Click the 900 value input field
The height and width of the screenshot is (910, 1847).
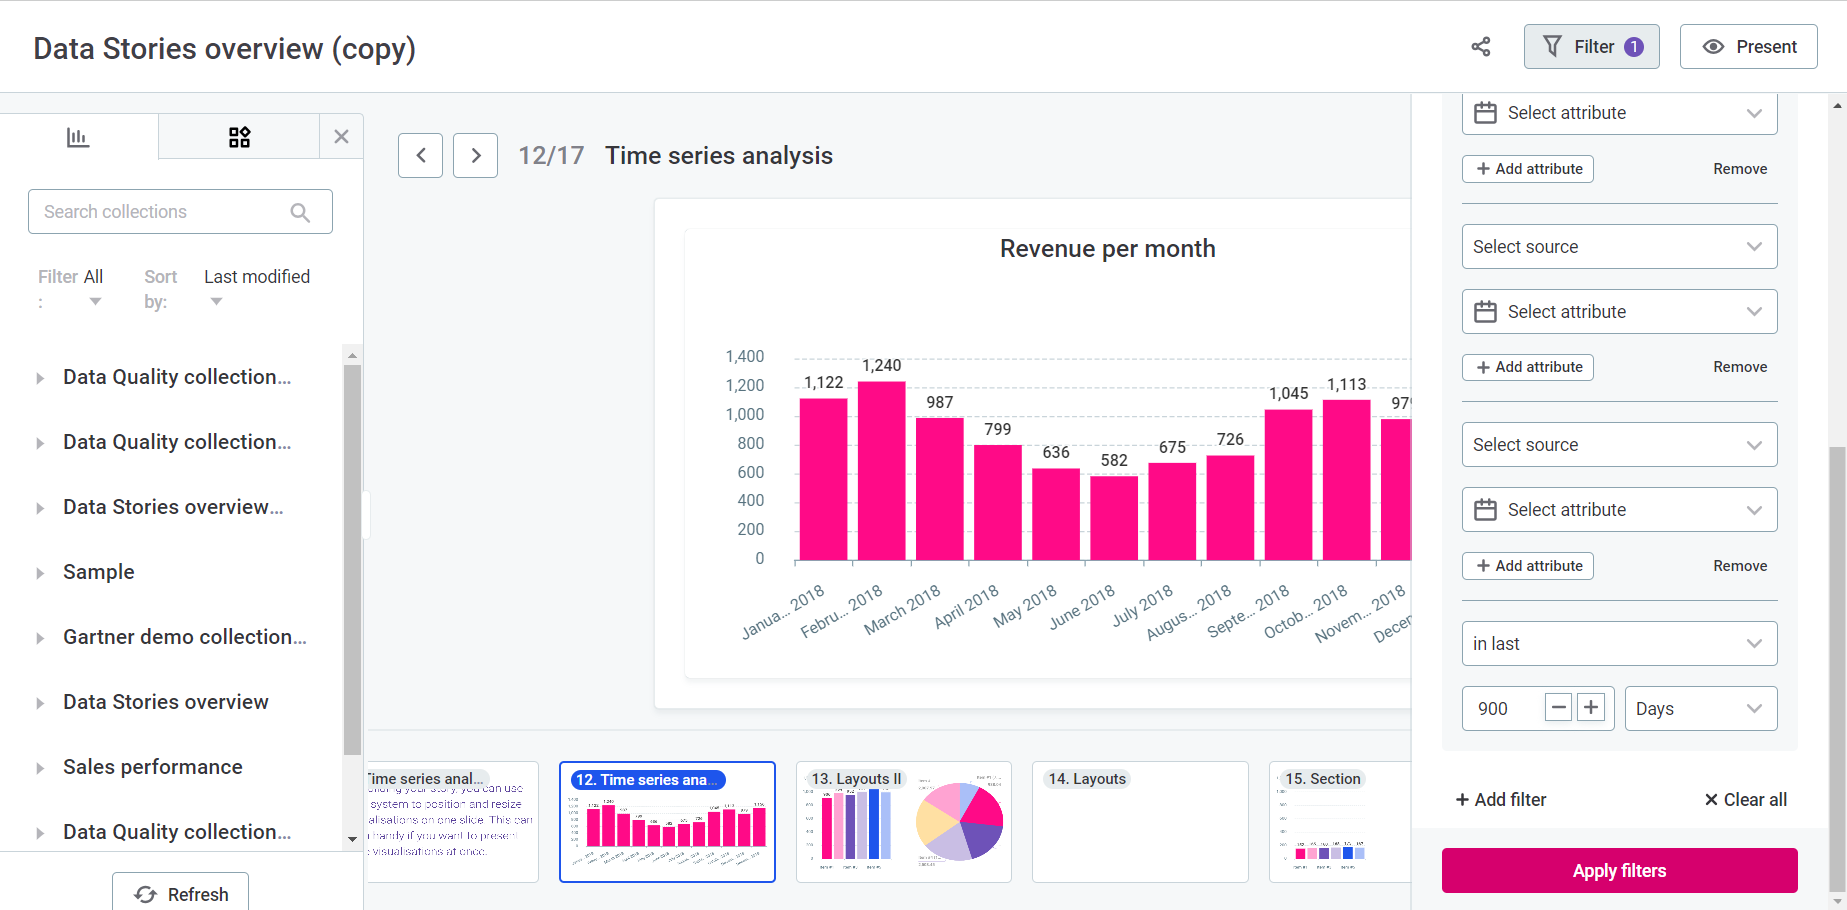[x=1504, y=709]
